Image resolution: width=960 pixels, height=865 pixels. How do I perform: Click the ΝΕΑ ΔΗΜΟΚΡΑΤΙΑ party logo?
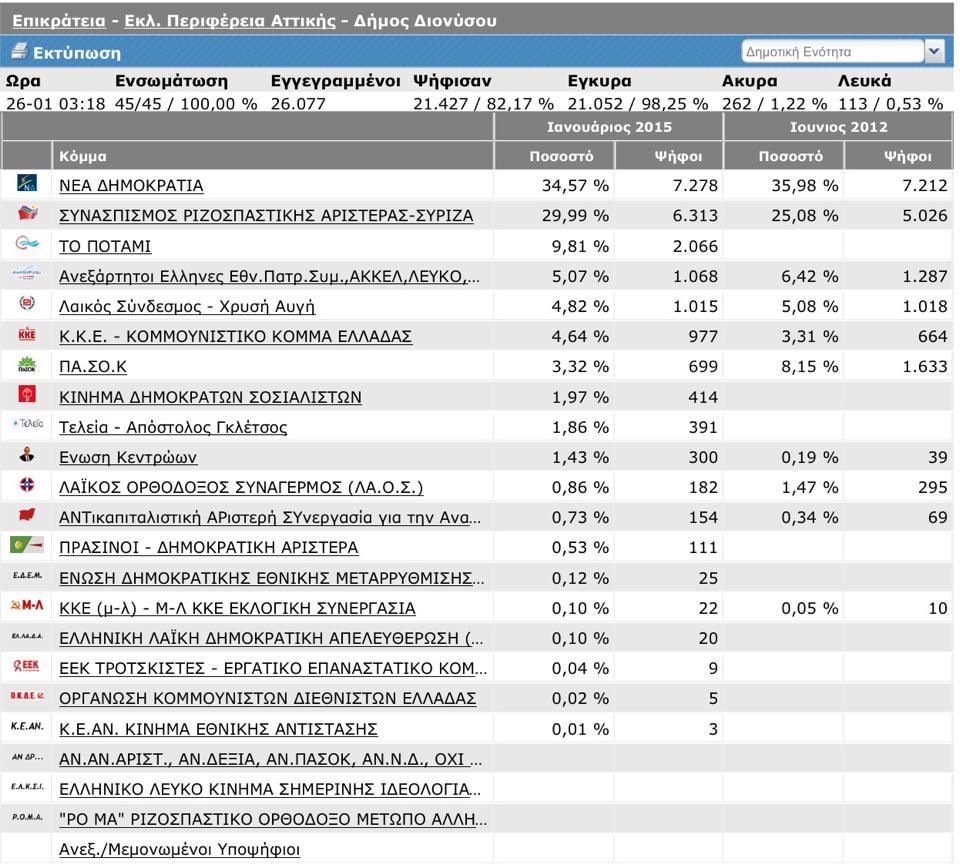tap(27, 183)
